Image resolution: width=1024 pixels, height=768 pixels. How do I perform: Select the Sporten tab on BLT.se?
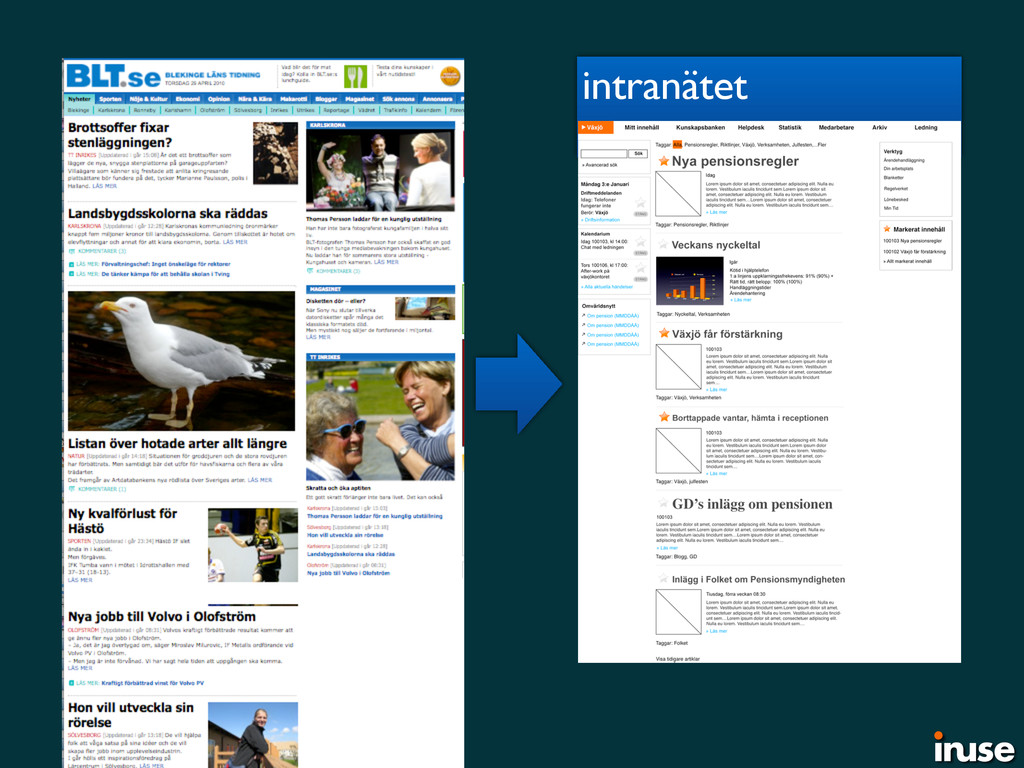110,99
